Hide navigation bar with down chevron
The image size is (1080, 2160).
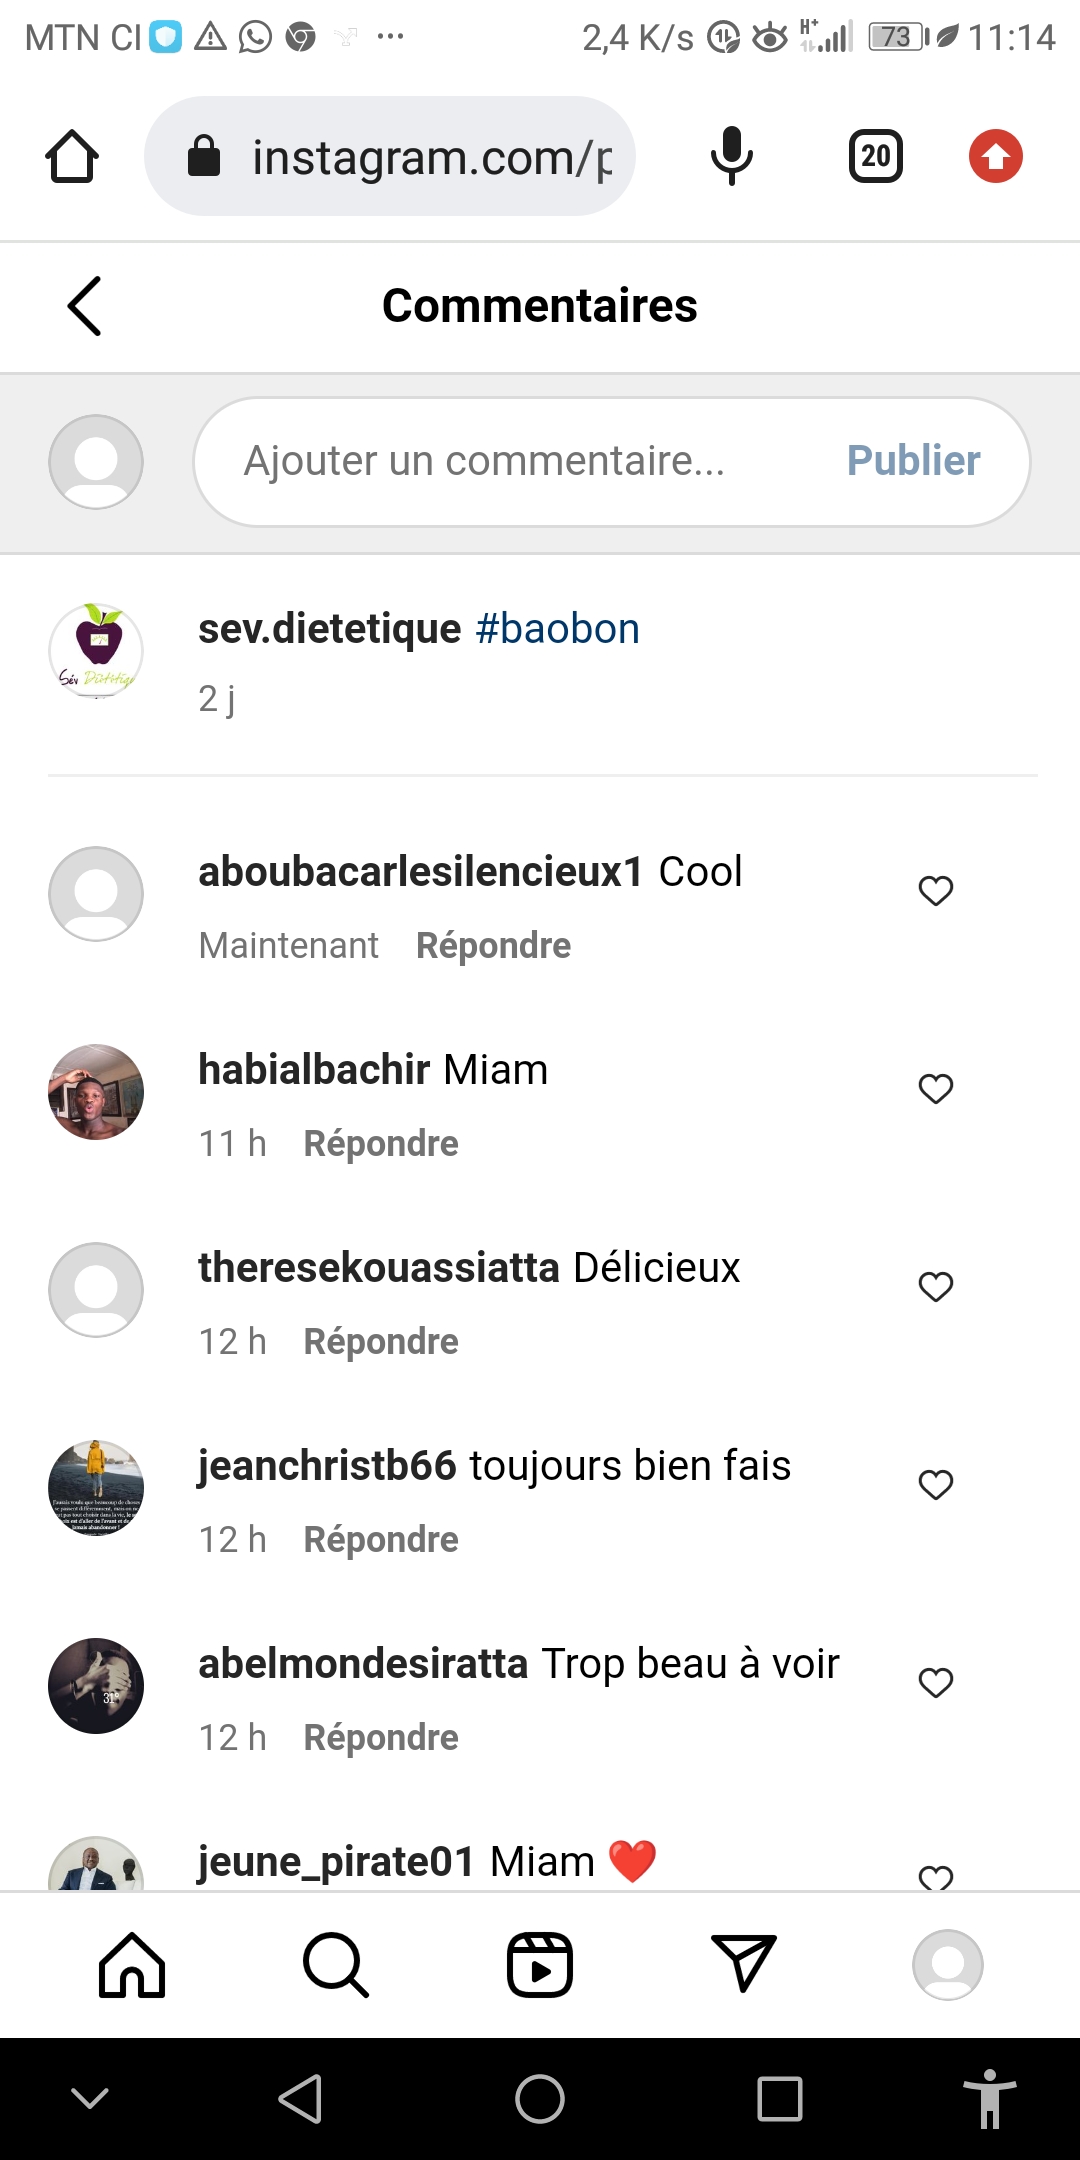[90, 2098]
